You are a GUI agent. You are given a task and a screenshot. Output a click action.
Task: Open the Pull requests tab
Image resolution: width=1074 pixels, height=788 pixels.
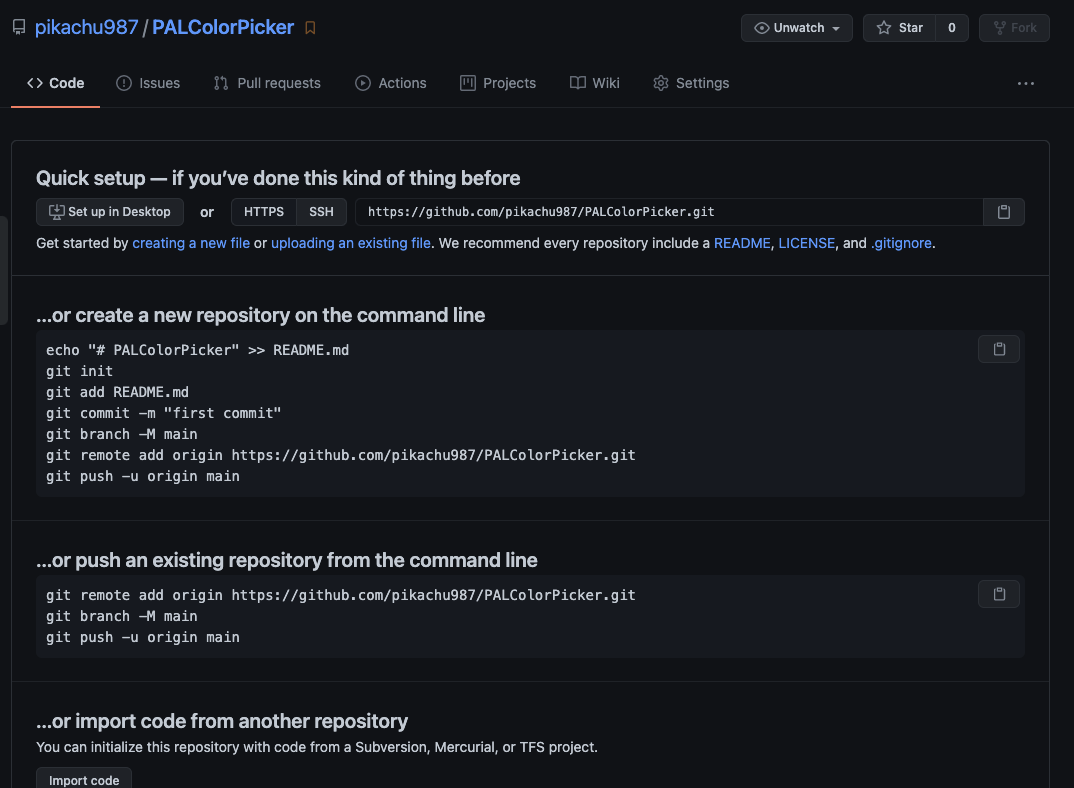coord(266,84)
